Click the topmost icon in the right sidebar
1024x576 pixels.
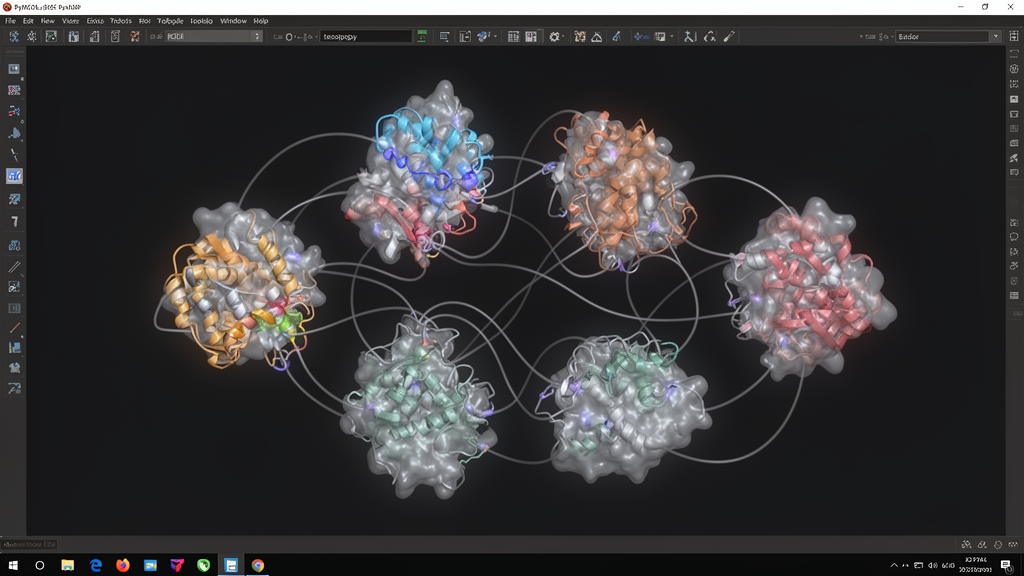pos(1014,54)
